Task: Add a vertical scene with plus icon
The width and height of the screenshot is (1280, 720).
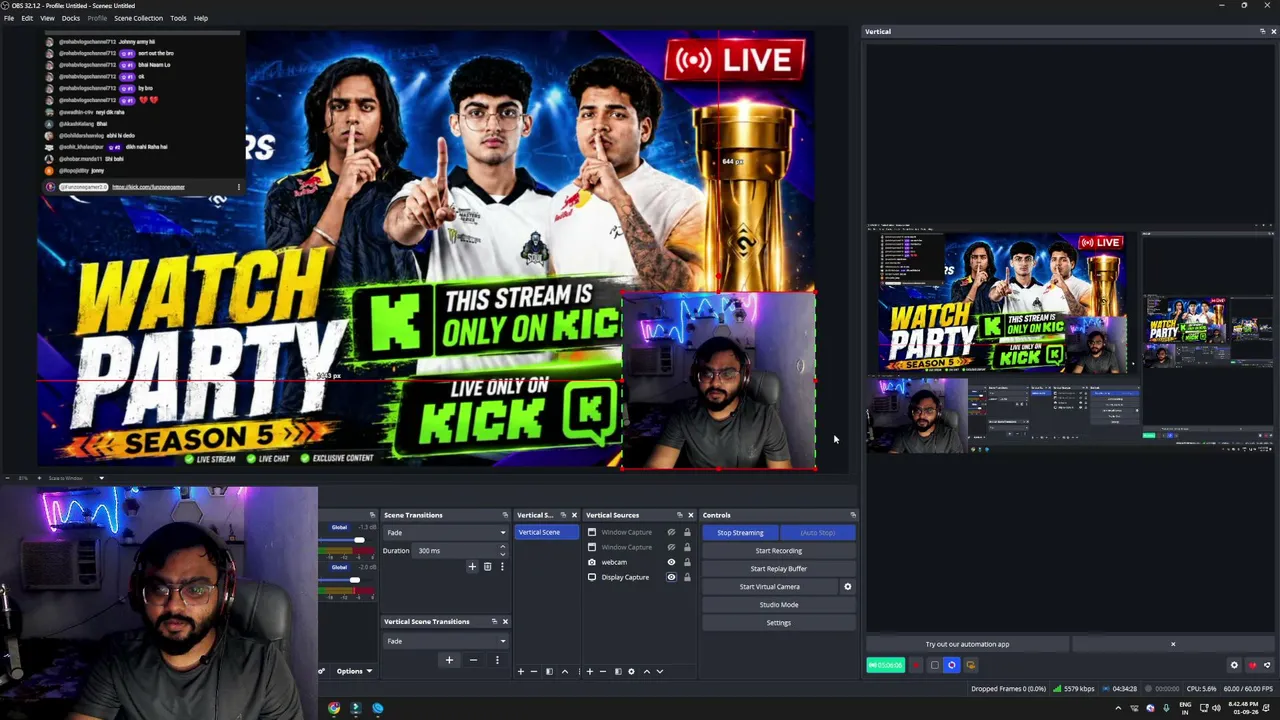Action: [x=521, y=671]
